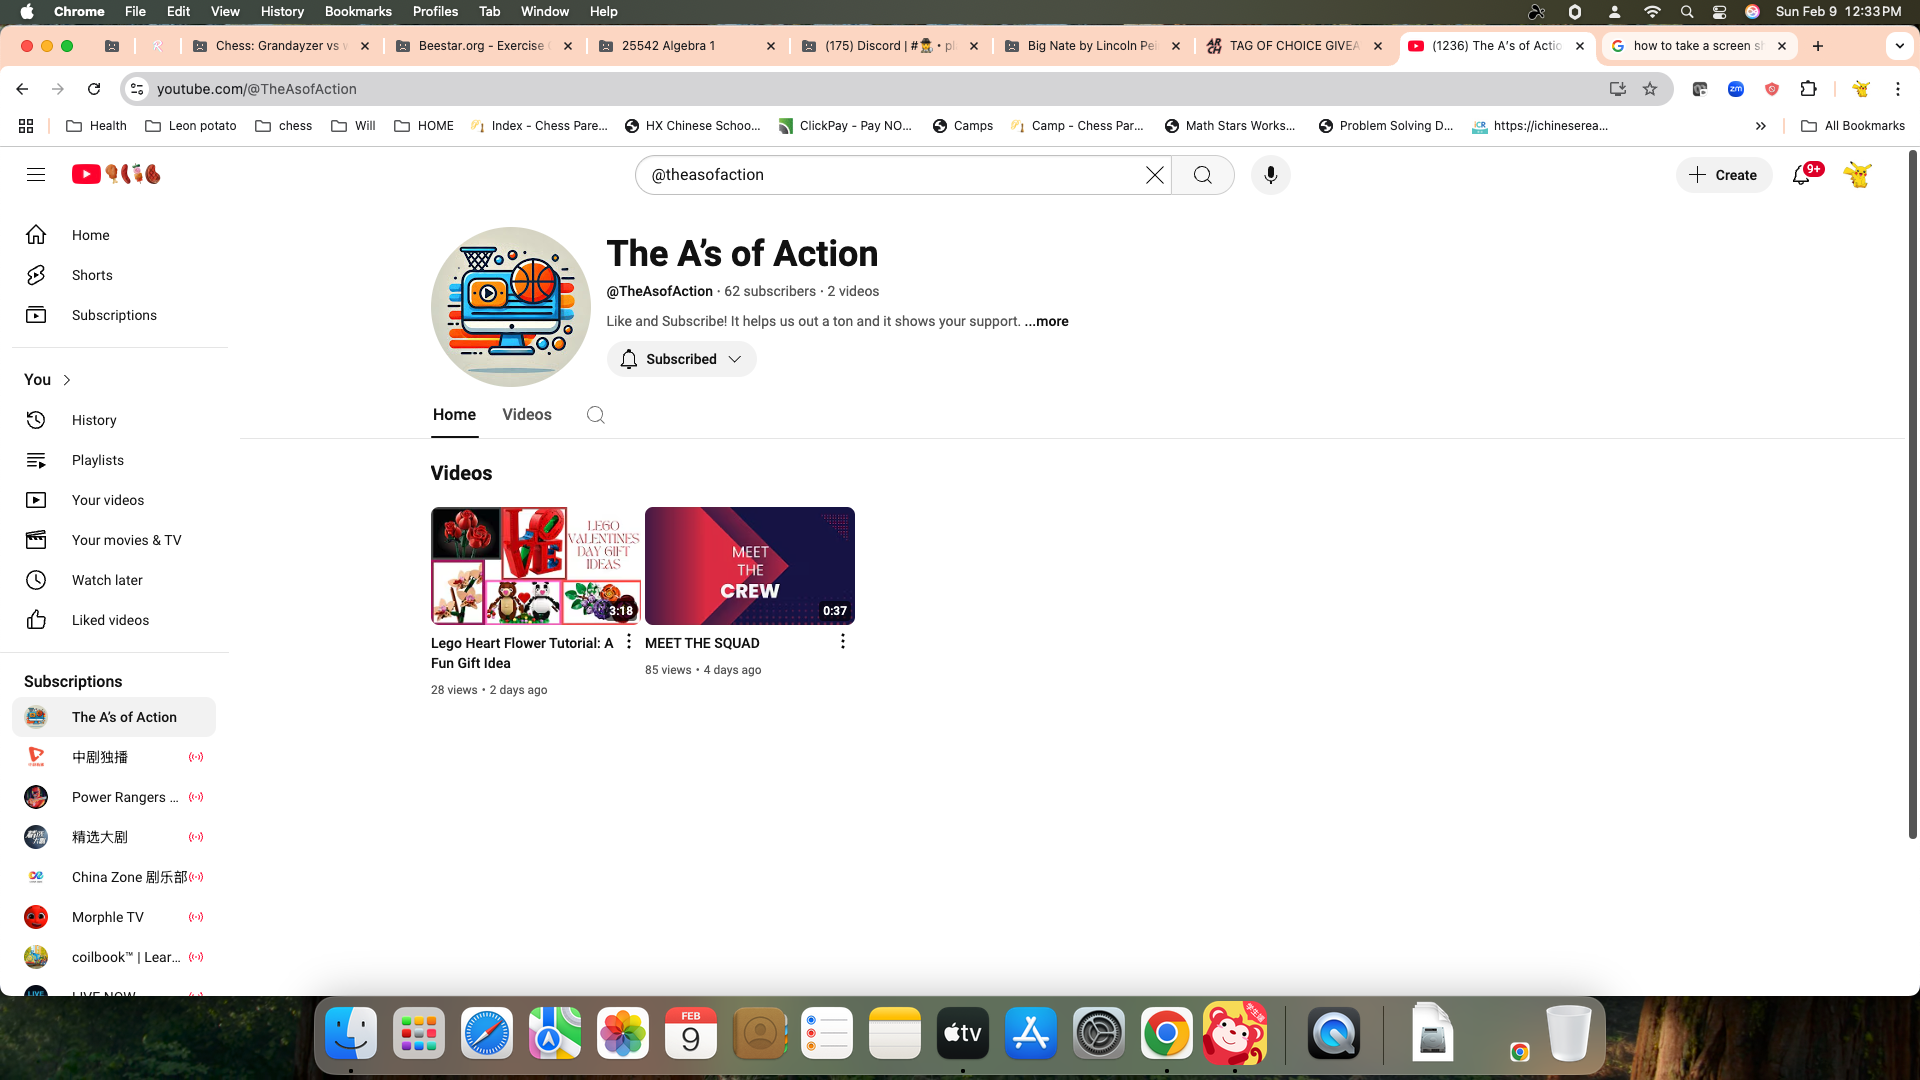Screen dimensions: 1920x1080
Task: Open a new browser tab
Action: [1818, 46]
